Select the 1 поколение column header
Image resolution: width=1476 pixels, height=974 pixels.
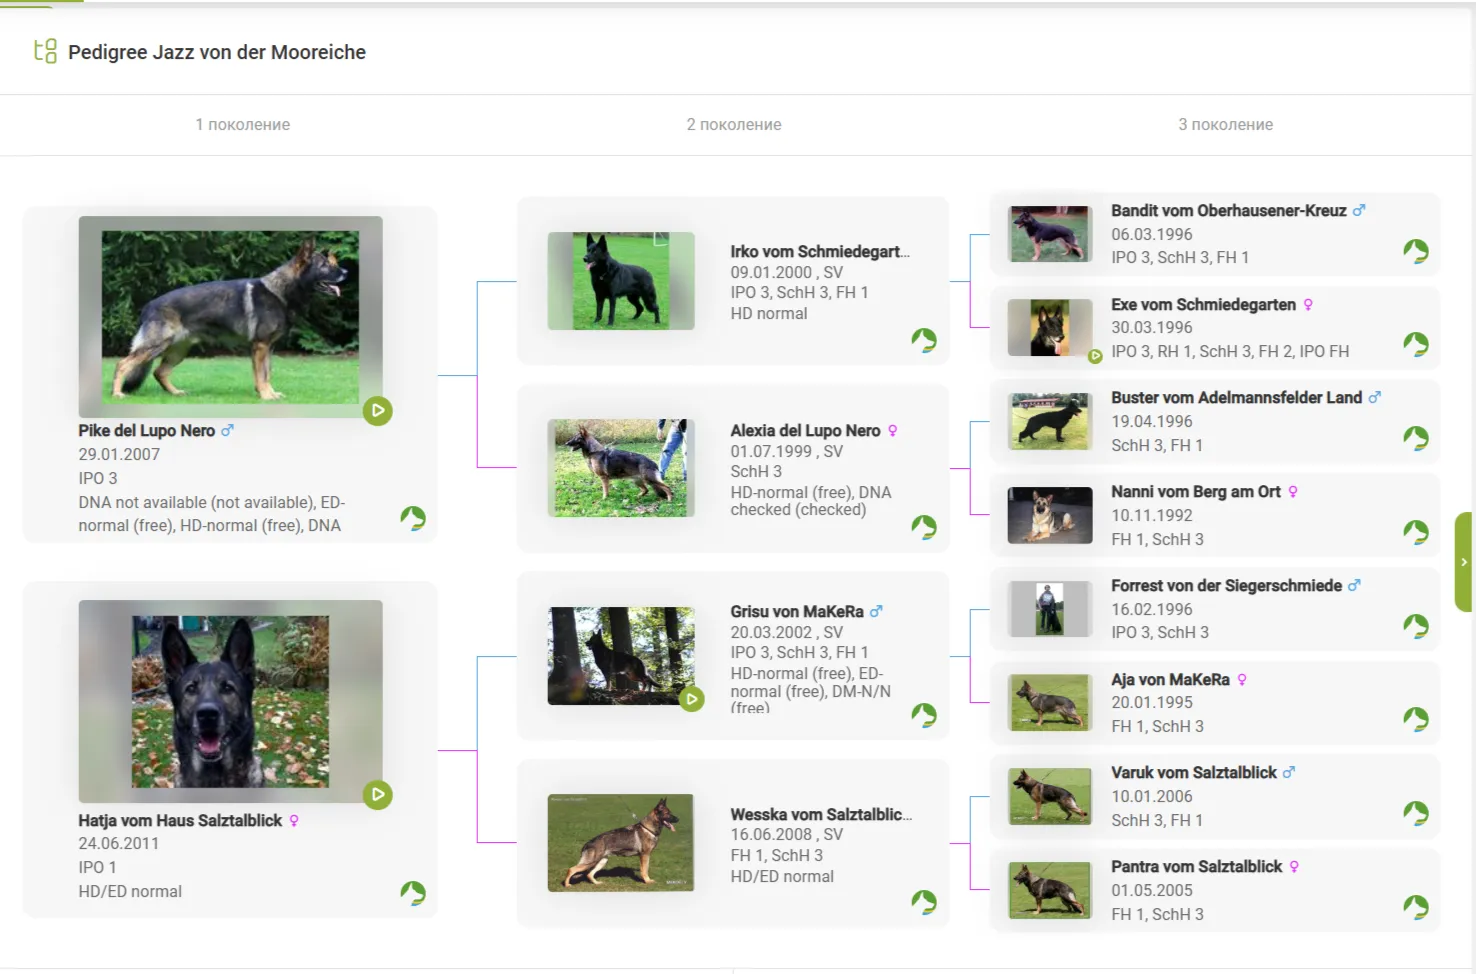(x=243, y=125)
